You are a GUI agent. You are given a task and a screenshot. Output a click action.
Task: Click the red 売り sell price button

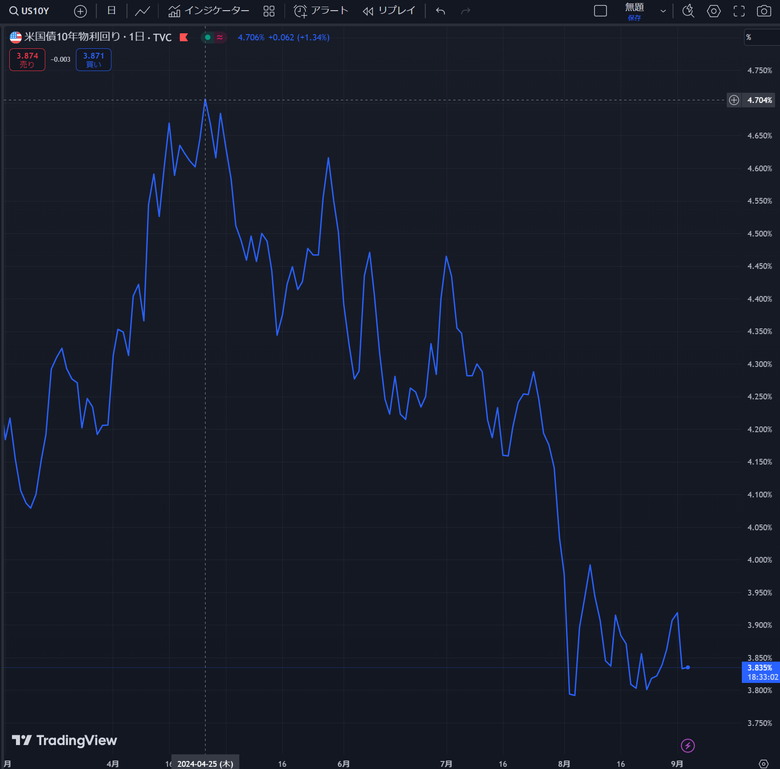(x=27, y=60)
